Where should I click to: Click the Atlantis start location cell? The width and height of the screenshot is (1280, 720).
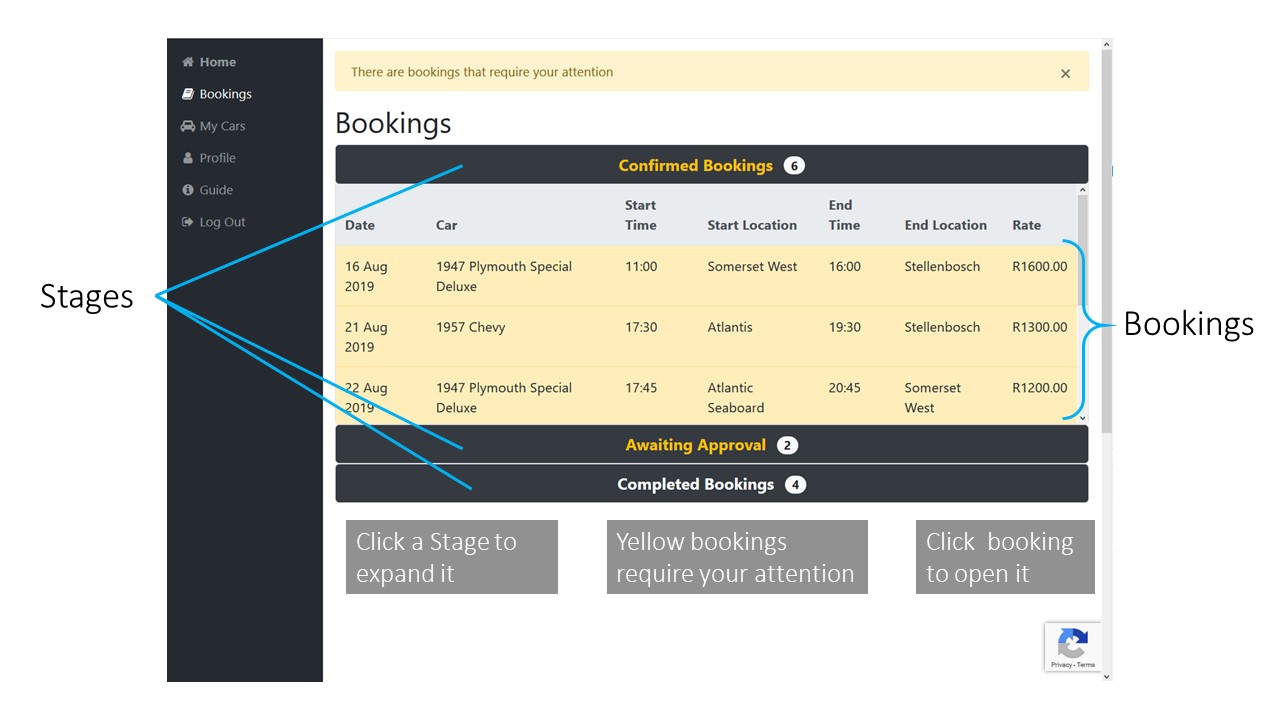(x=730, y=327)
